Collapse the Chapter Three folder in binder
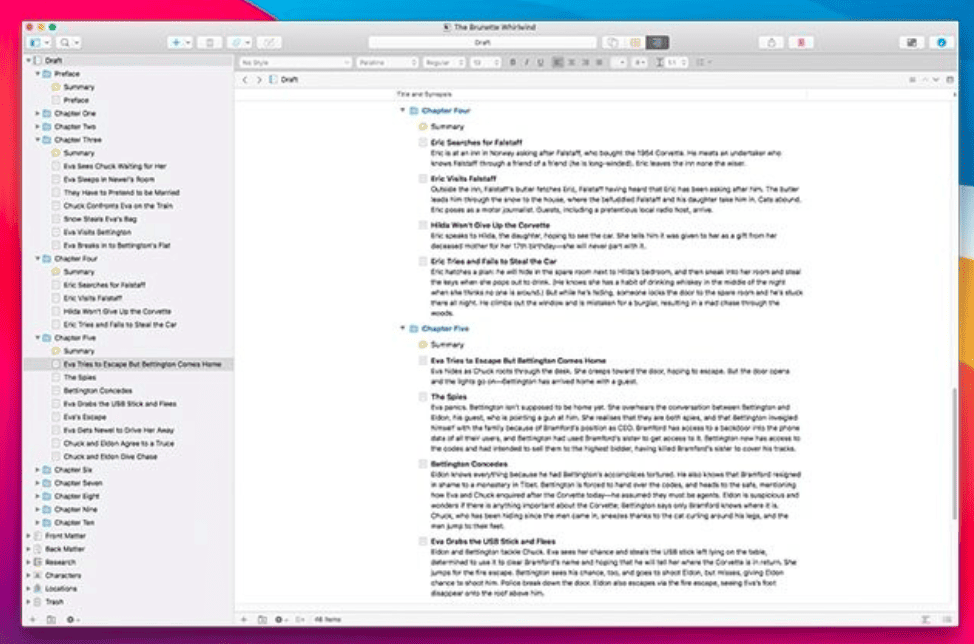 click(x=37, y=140)
